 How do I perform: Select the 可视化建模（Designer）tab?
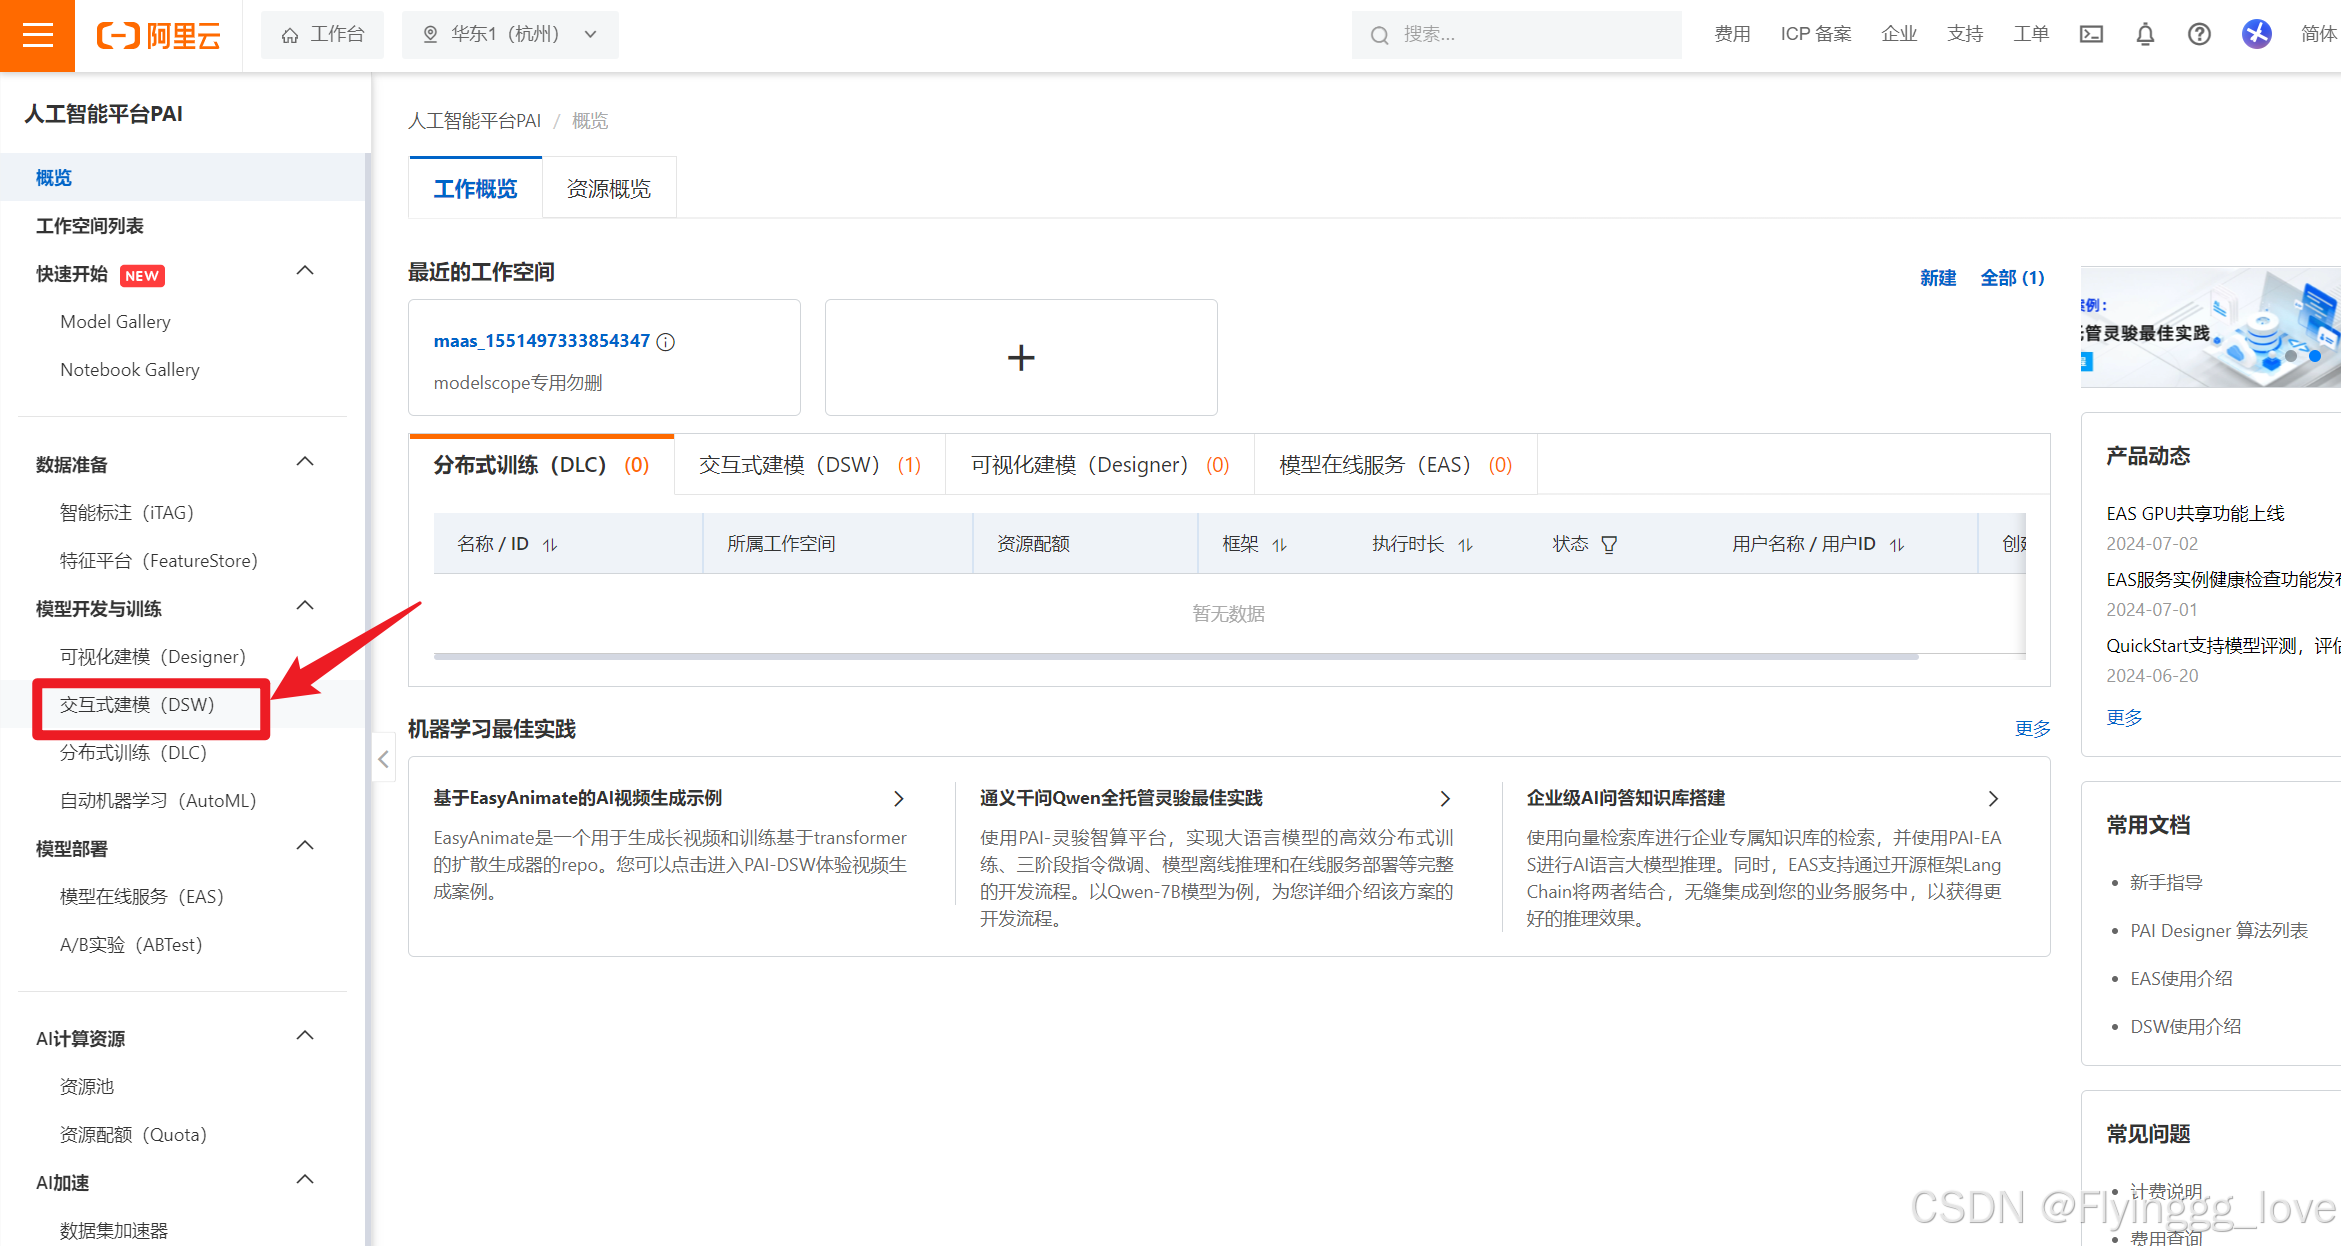[1100, 465]
